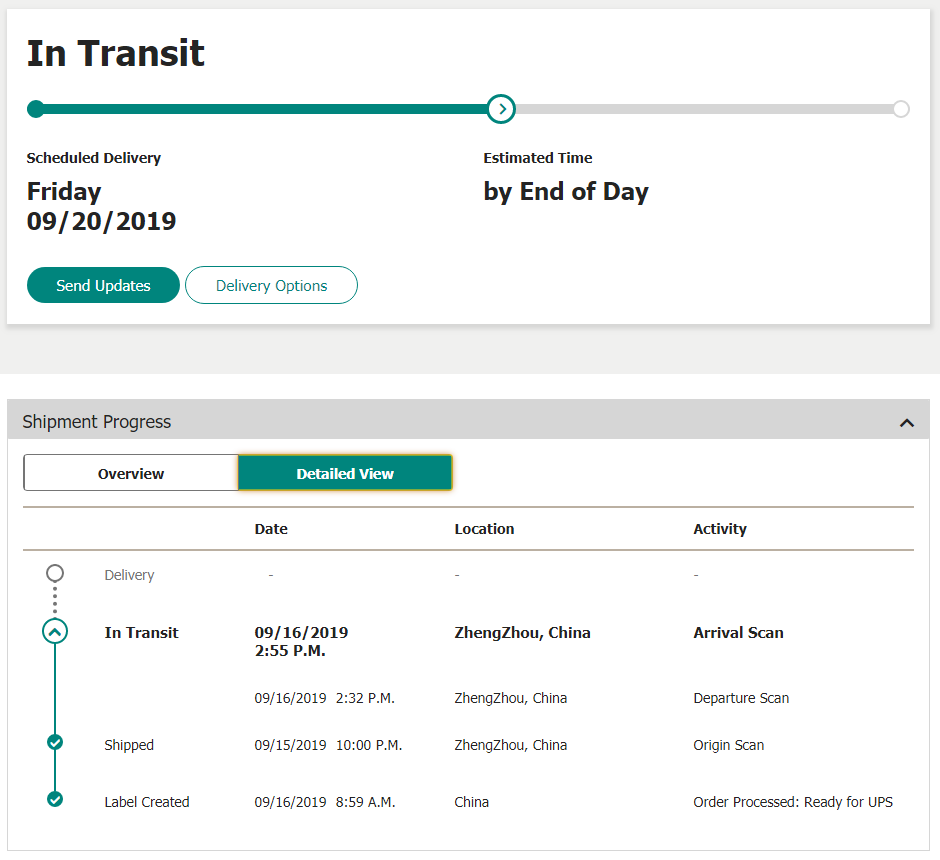Click the progress bar end circle
Image resolution: width=940 pixels, height=860 pixels.
[900, 109]
